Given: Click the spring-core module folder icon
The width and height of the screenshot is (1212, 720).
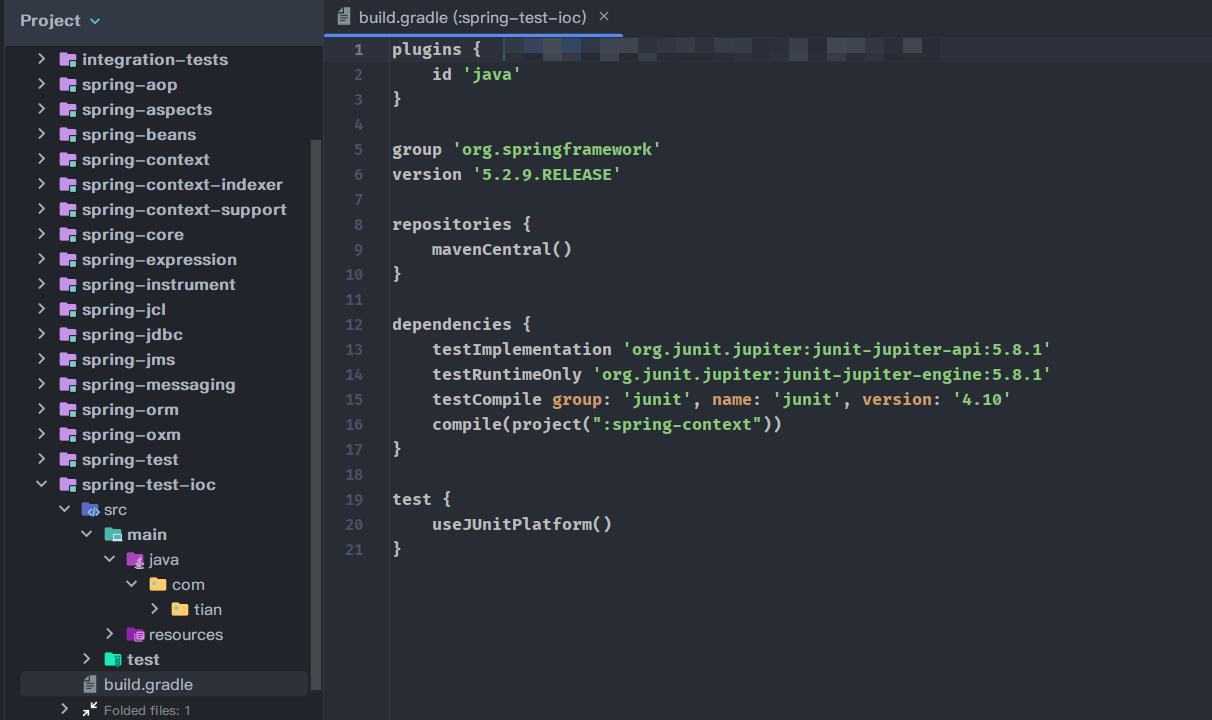Looking at the screenshot, I should pos(68,234).
